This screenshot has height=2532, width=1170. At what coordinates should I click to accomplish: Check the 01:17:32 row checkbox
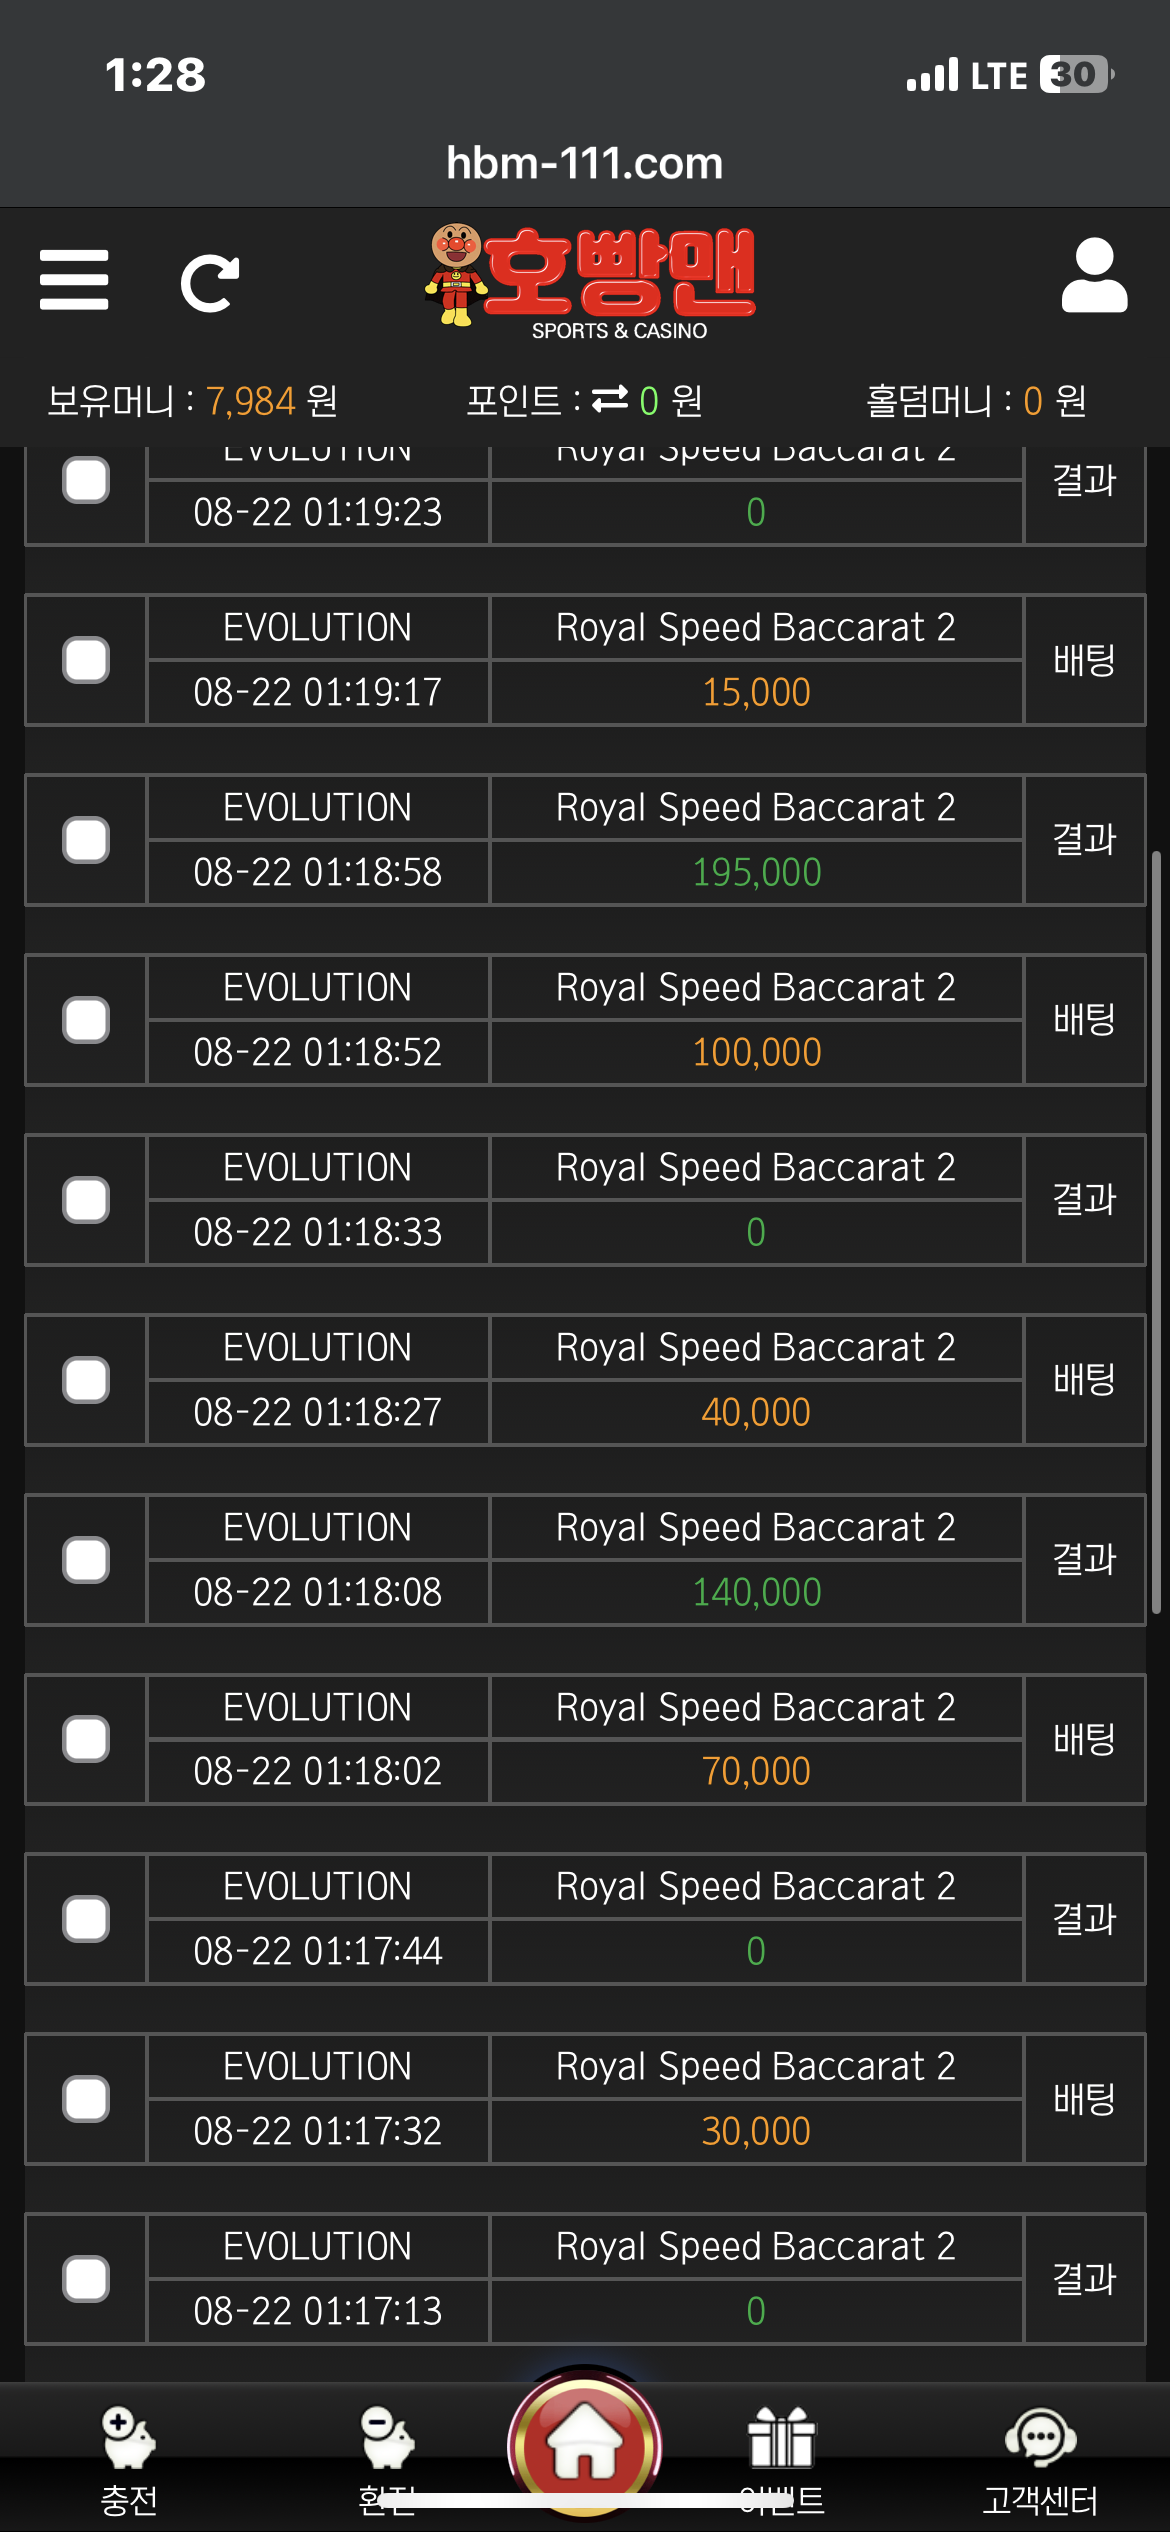pyautogui.click(x=86, y=2099)
